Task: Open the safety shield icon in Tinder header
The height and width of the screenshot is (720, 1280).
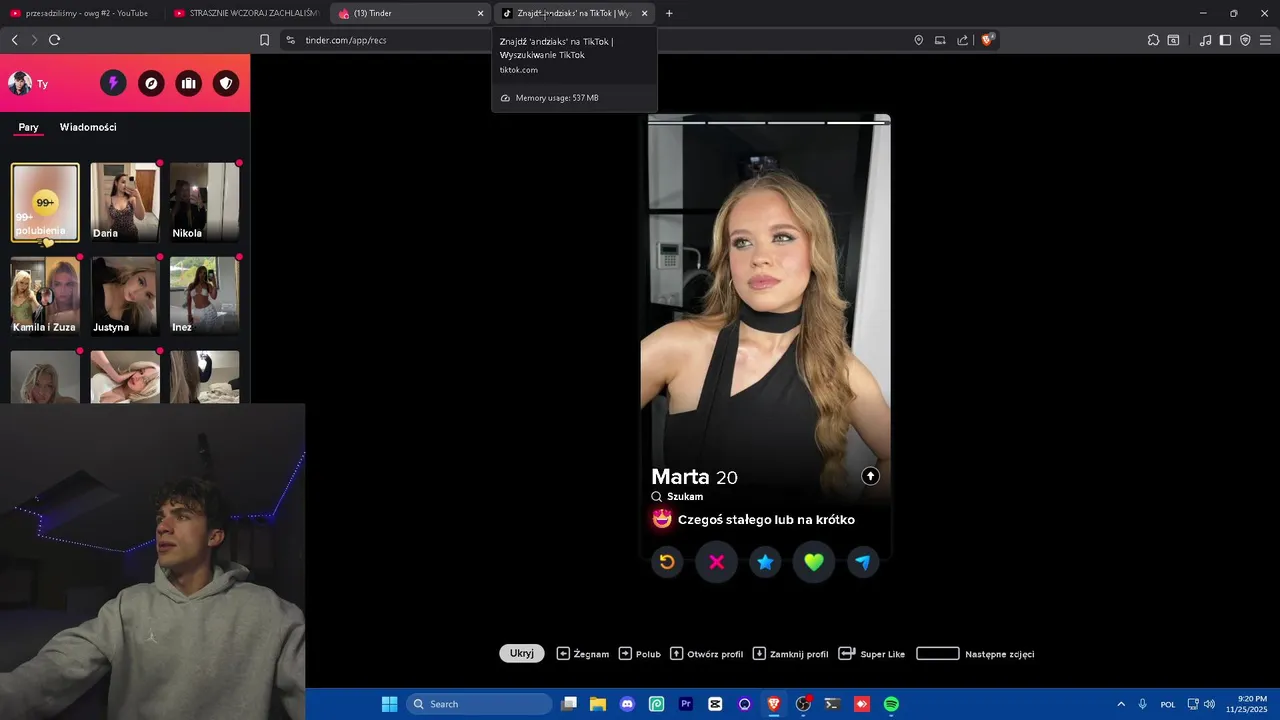Action: point(227,83)
